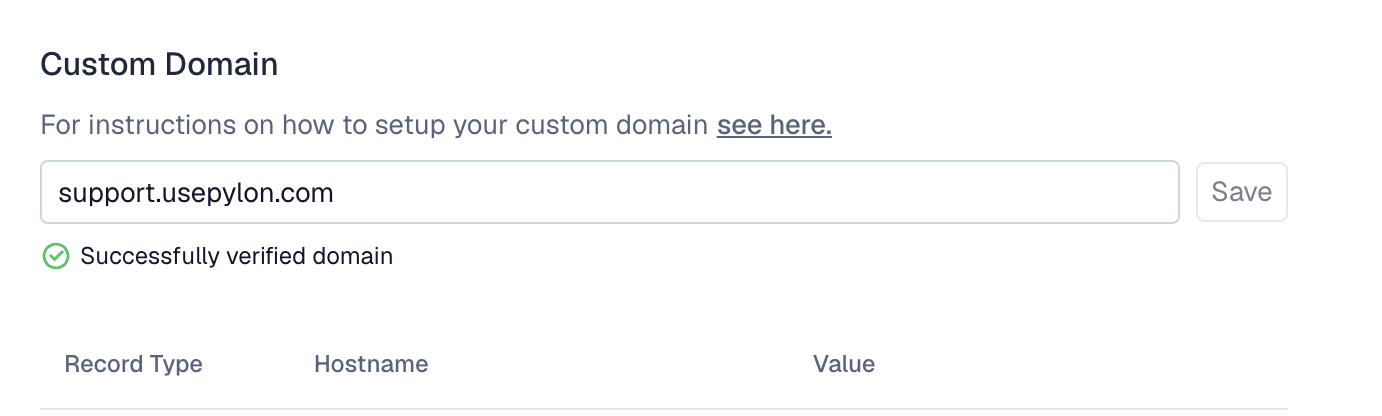The height and width of the screenshot is (416, 1382).
Task: Click the 'Successfully verified domain' status message
Action: (236, 256)
